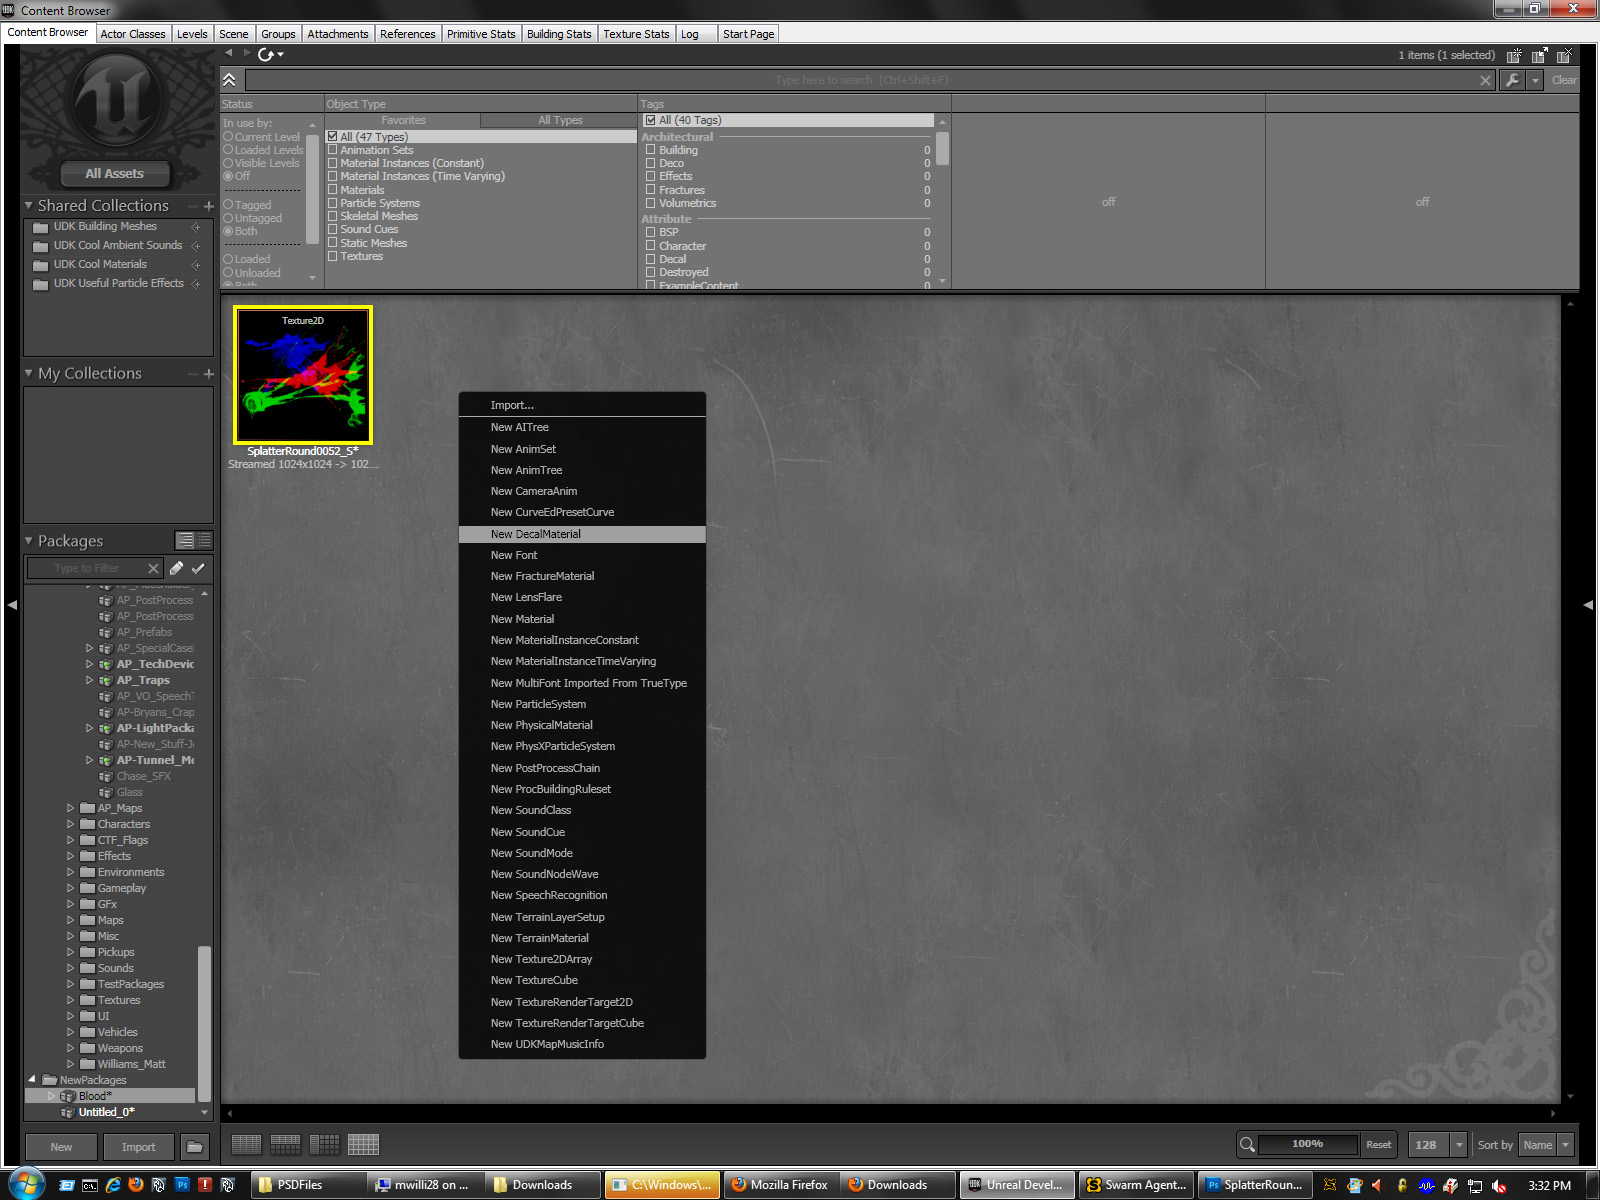Image resolution: width=1600 pixels, height=1200 pixels.
Task: Collapse the My Collections section
Action: pyautogui.click(x=29, y=373)
